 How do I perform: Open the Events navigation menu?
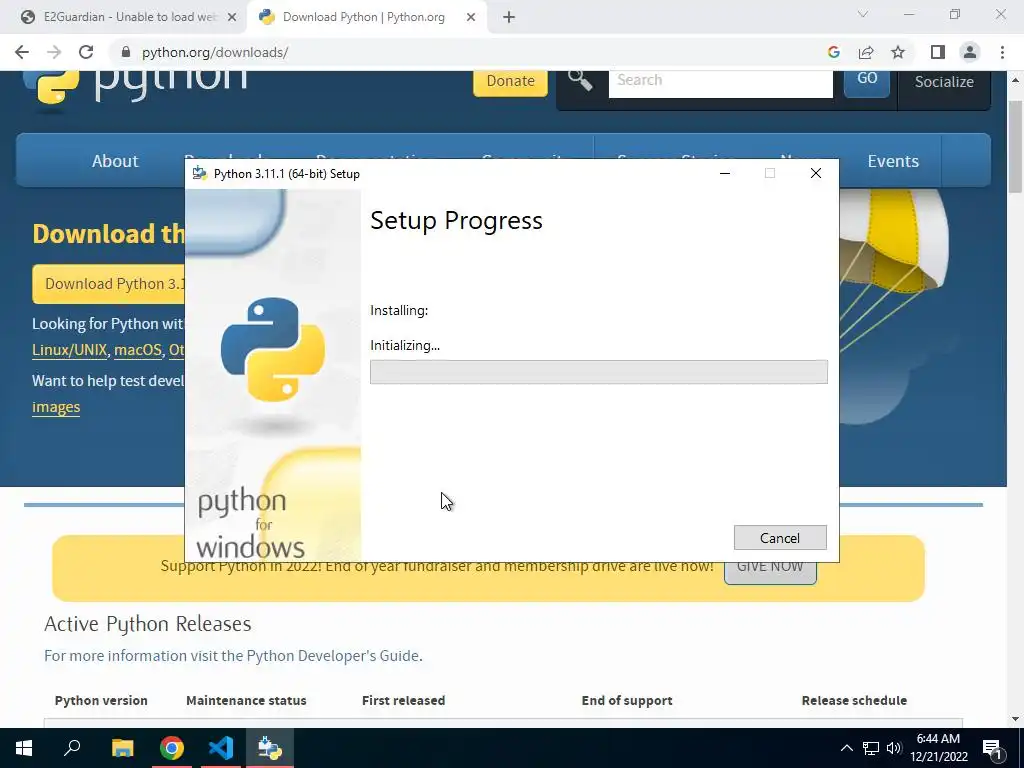[x=893, y=161]
